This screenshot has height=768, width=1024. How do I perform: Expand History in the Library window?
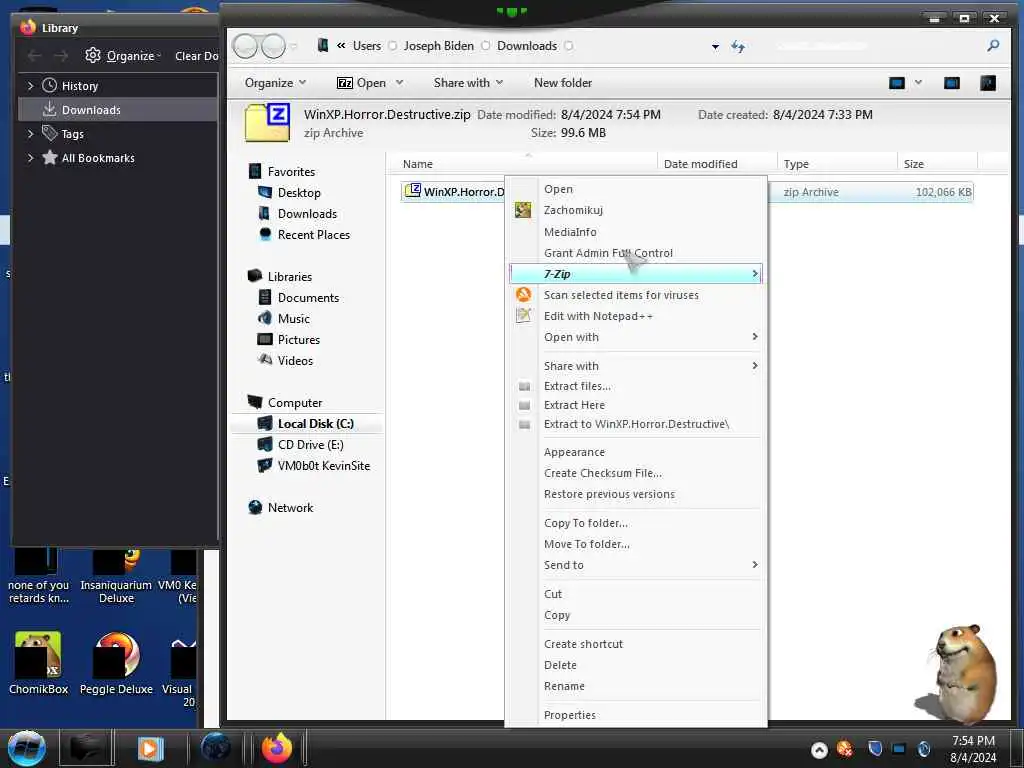30,86
